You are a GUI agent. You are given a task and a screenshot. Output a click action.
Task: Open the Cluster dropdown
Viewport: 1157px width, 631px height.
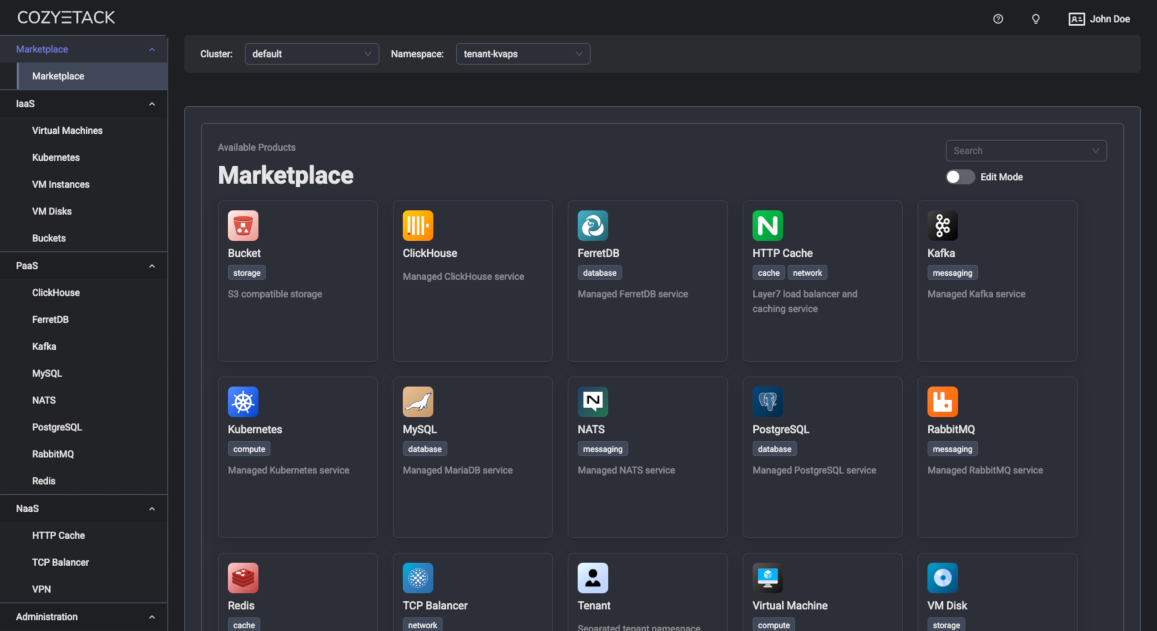tap(311, 54)
